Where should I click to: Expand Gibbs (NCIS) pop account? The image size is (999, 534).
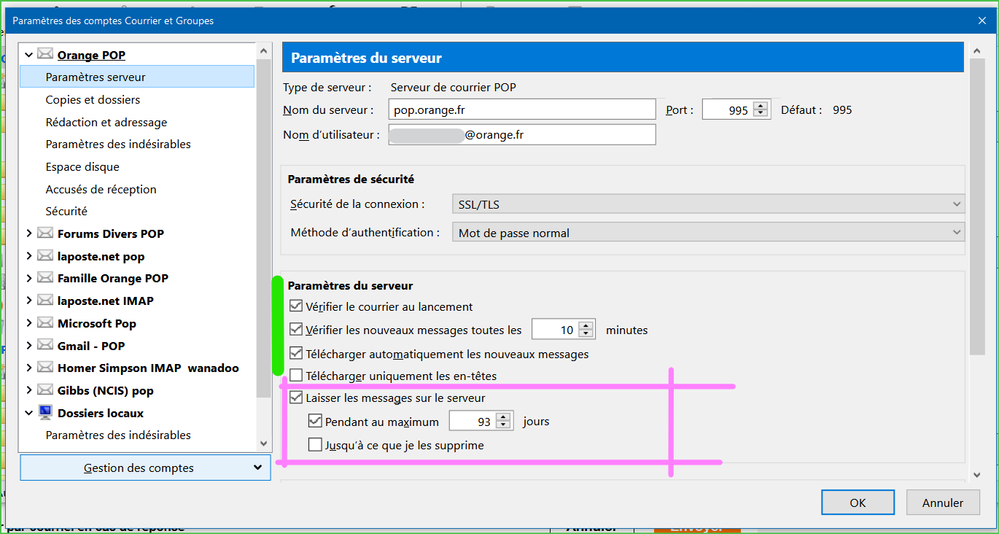coord(29,391)
